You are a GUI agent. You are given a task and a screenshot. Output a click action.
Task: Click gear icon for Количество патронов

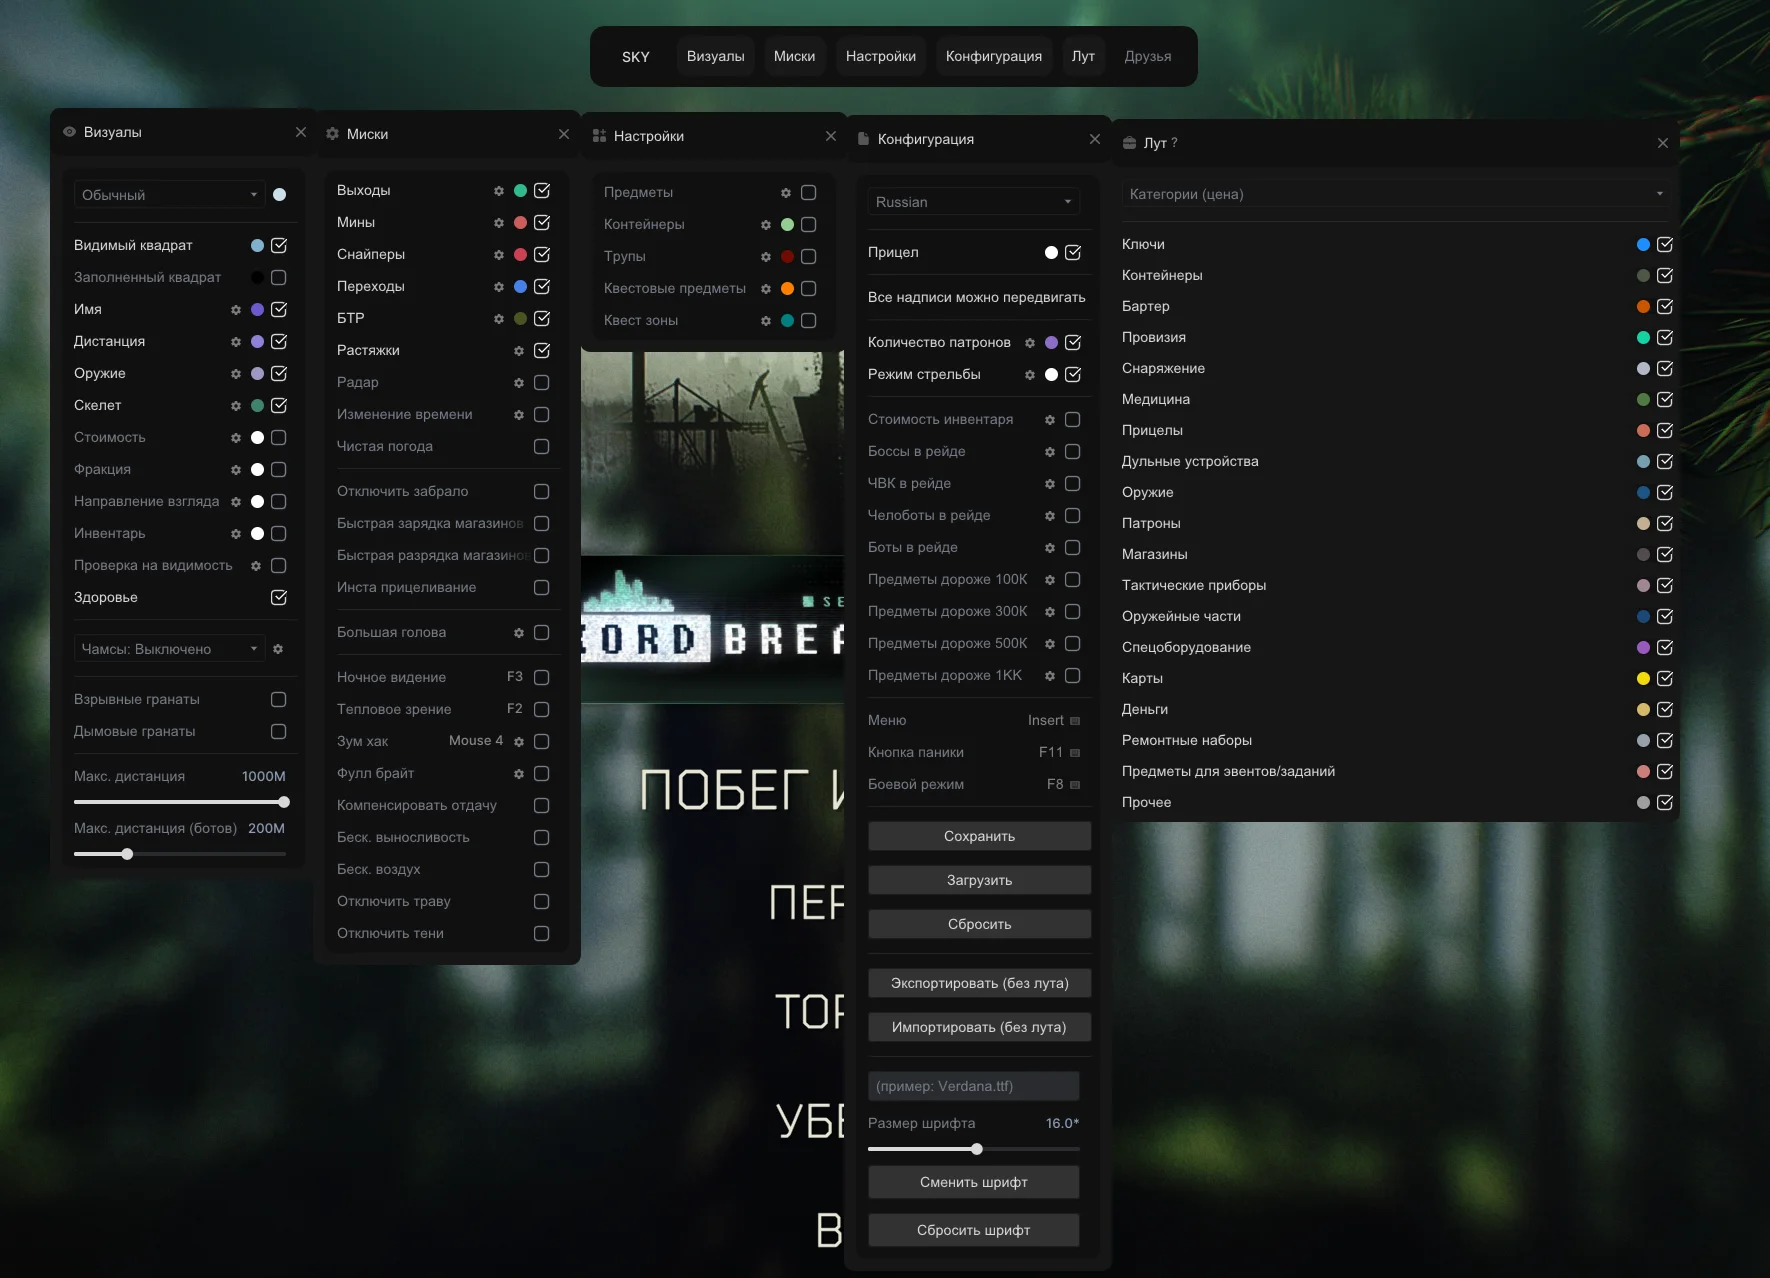coord(1030,343)
